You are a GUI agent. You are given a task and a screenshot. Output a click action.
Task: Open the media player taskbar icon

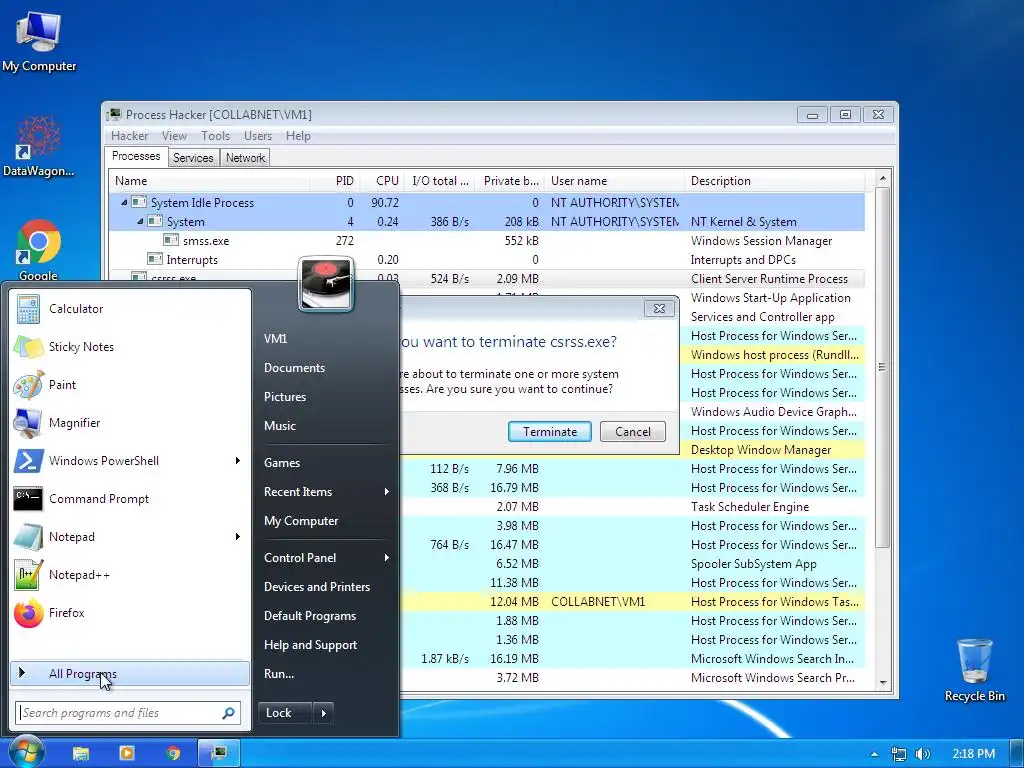[127, 753]
